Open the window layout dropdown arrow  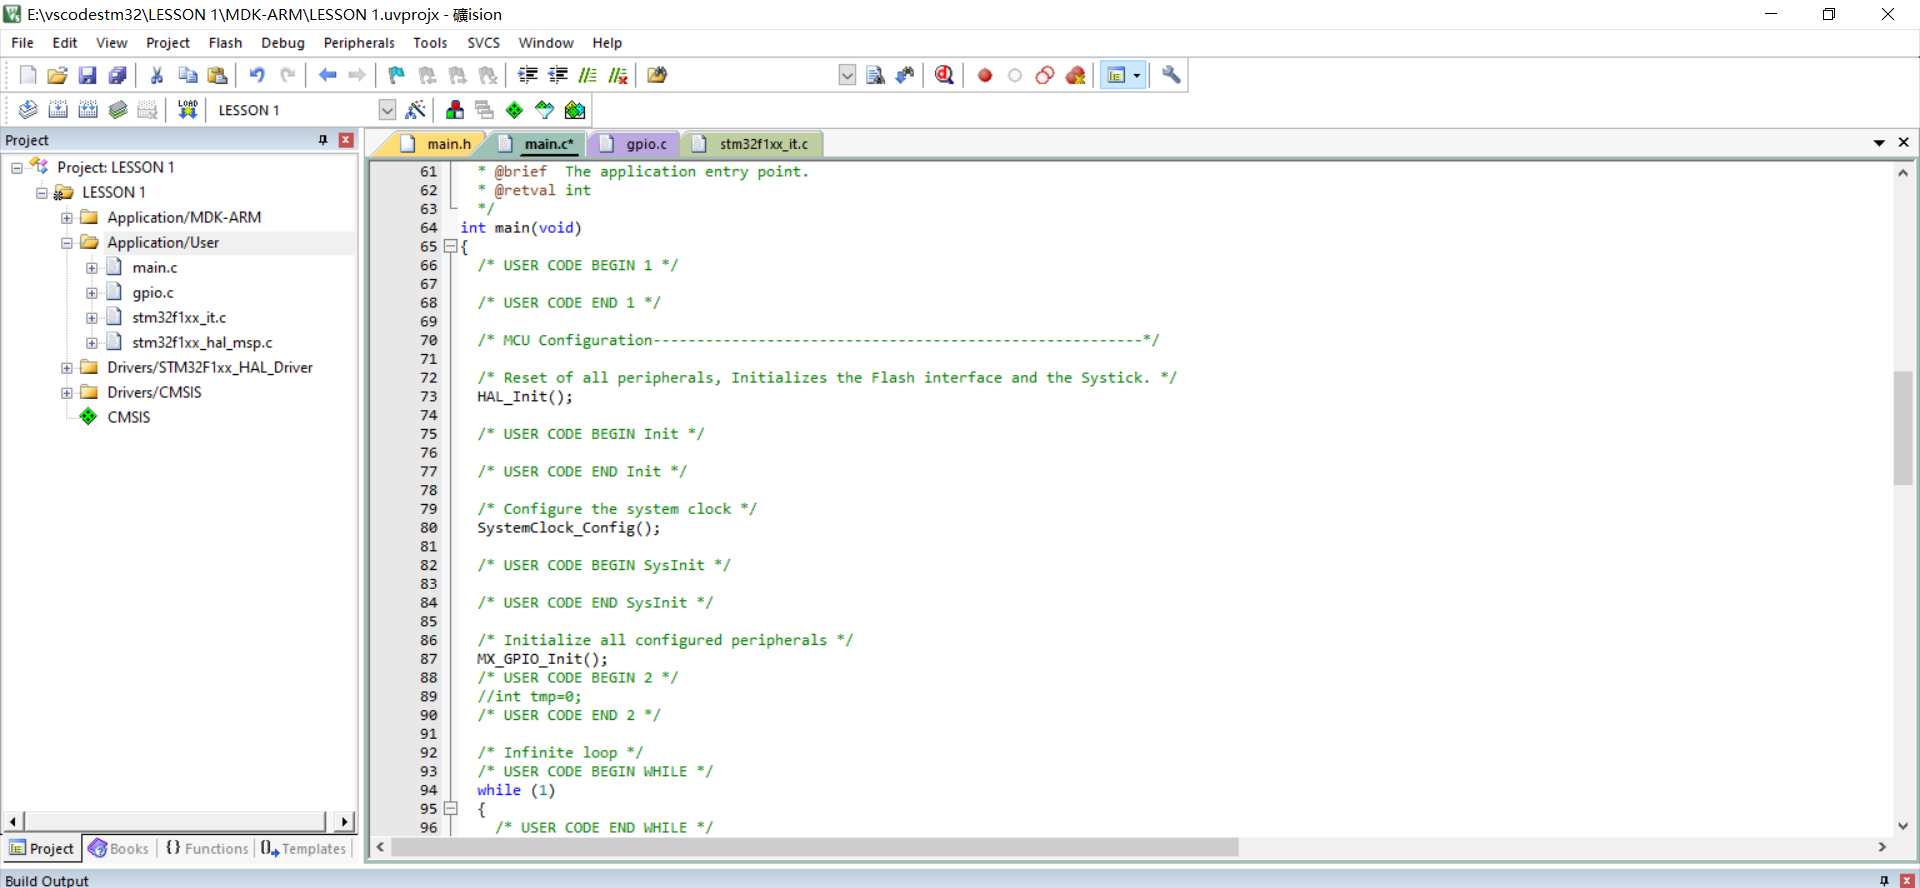point(1137,75)
